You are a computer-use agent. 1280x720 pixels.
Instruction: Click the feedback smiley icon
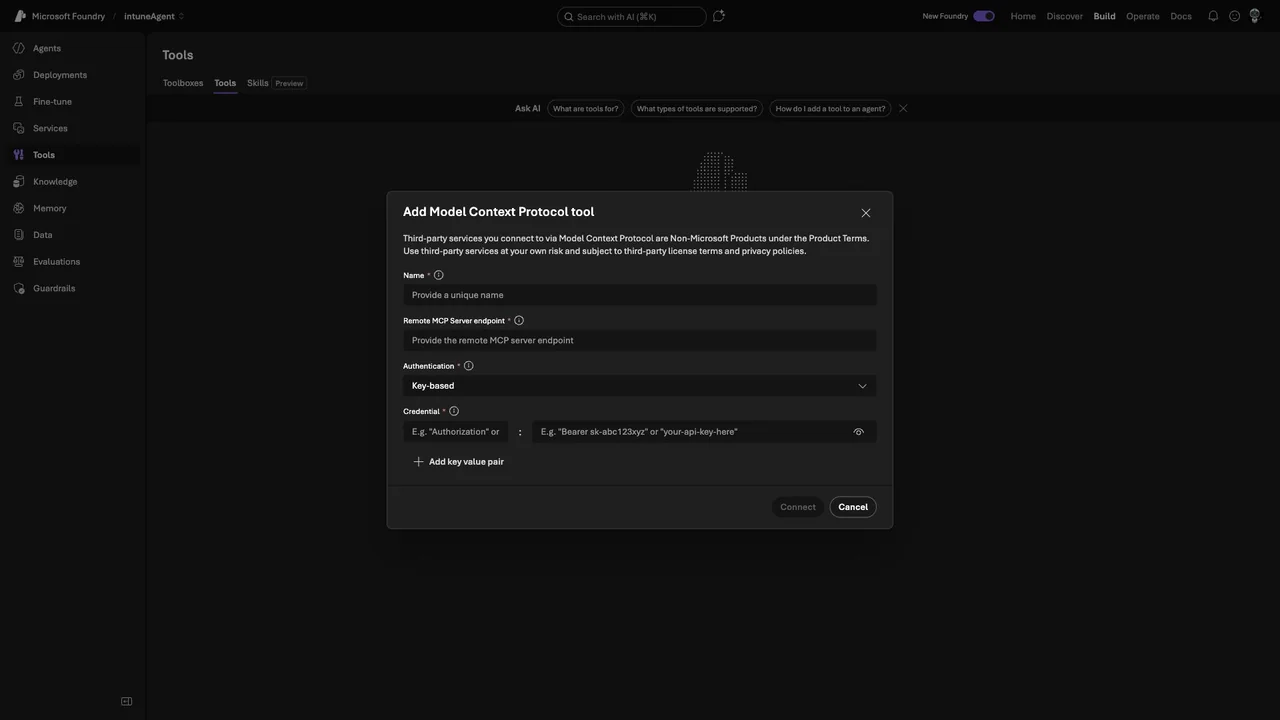point(1235,16)
